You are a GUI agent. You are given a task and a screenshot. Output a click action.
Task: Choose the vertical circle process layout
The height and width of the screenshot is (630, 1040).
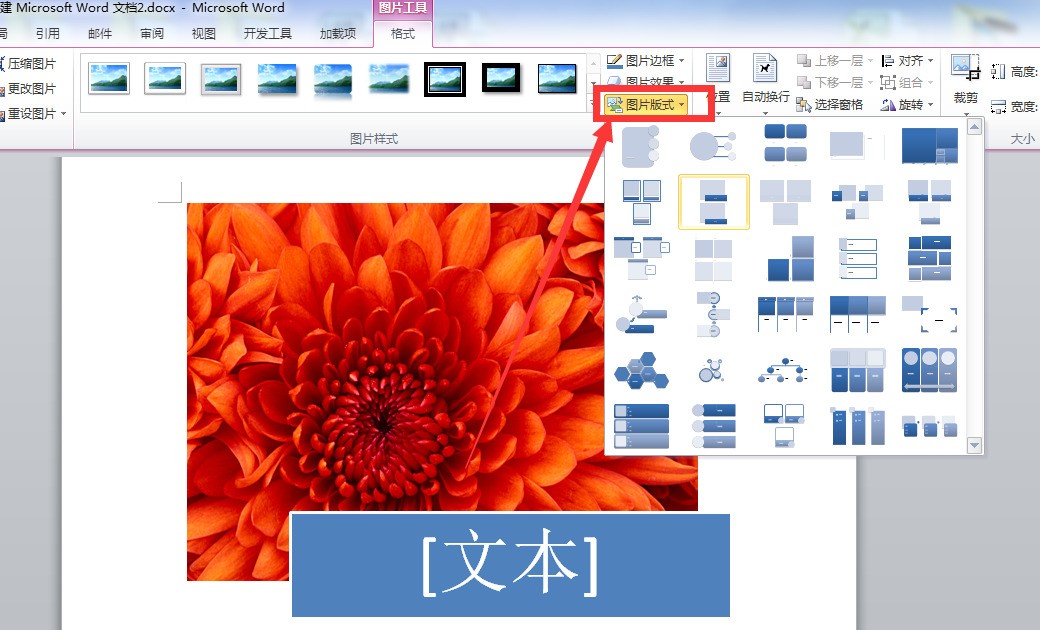713,314
